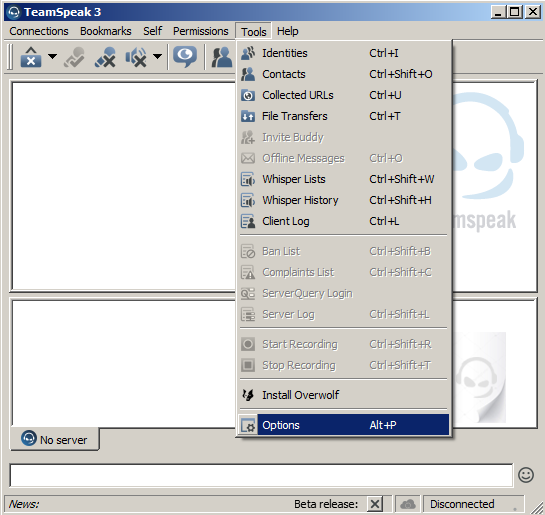Open Collected URLs from the menu
Image resolution: width=545 pixels, height=515 pixels.
[x=344, y=95]
